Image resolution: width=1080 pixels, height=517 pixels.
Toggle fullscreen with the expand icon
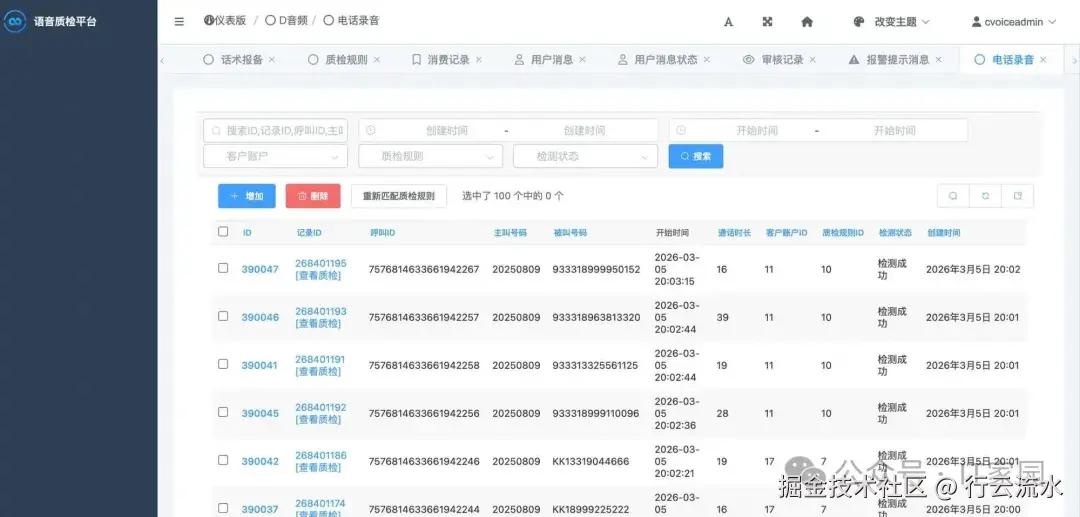[767, 22]
